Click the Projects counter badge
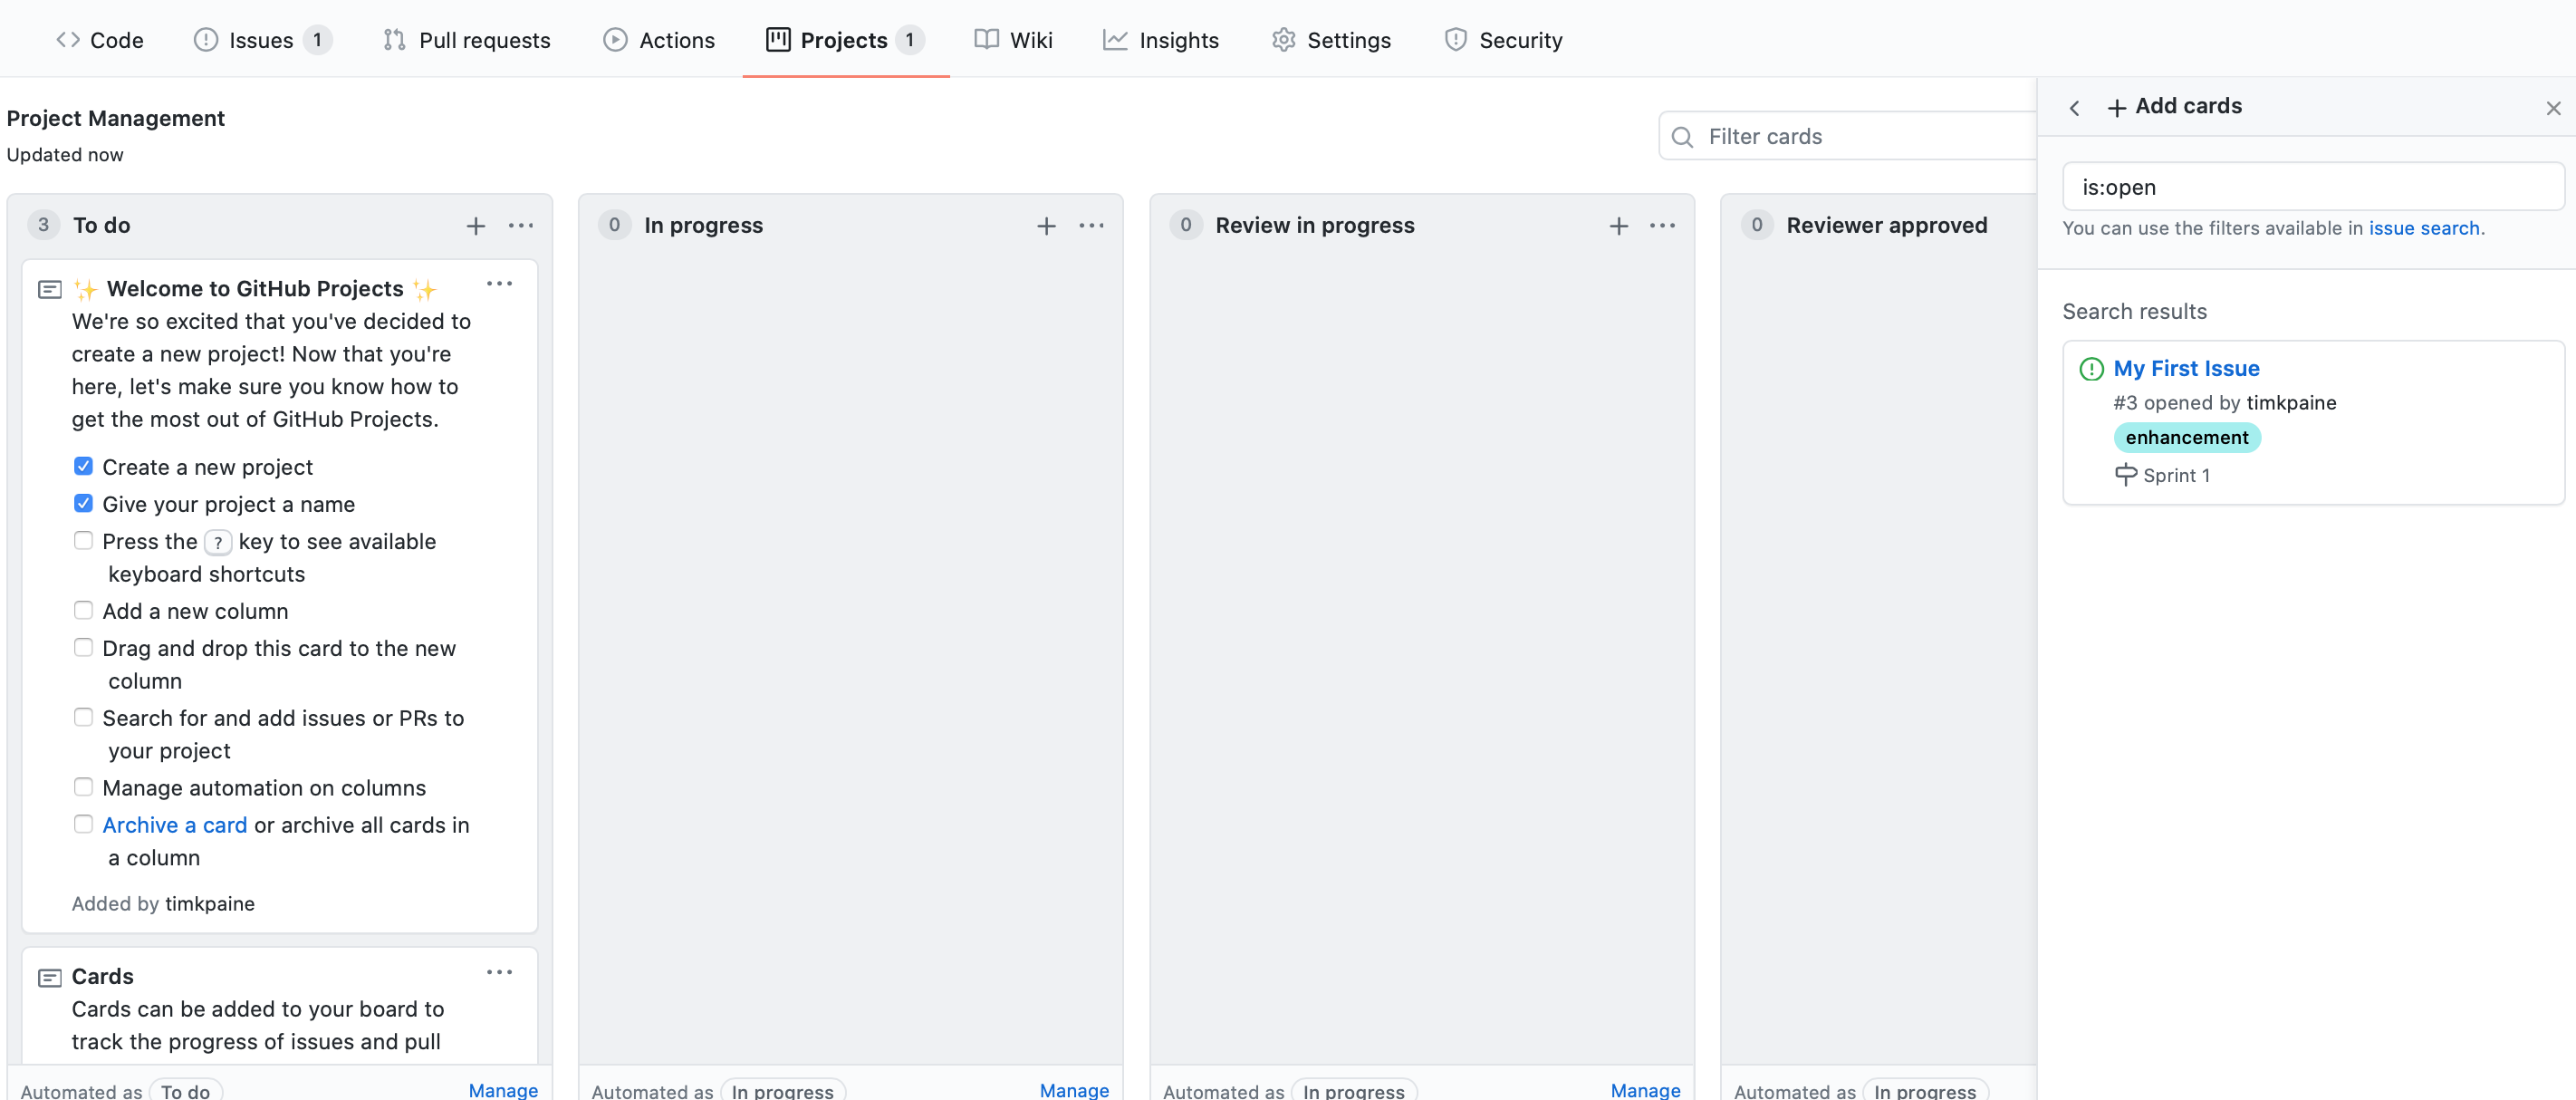The image size is (2576, 1100). point(910,40)
